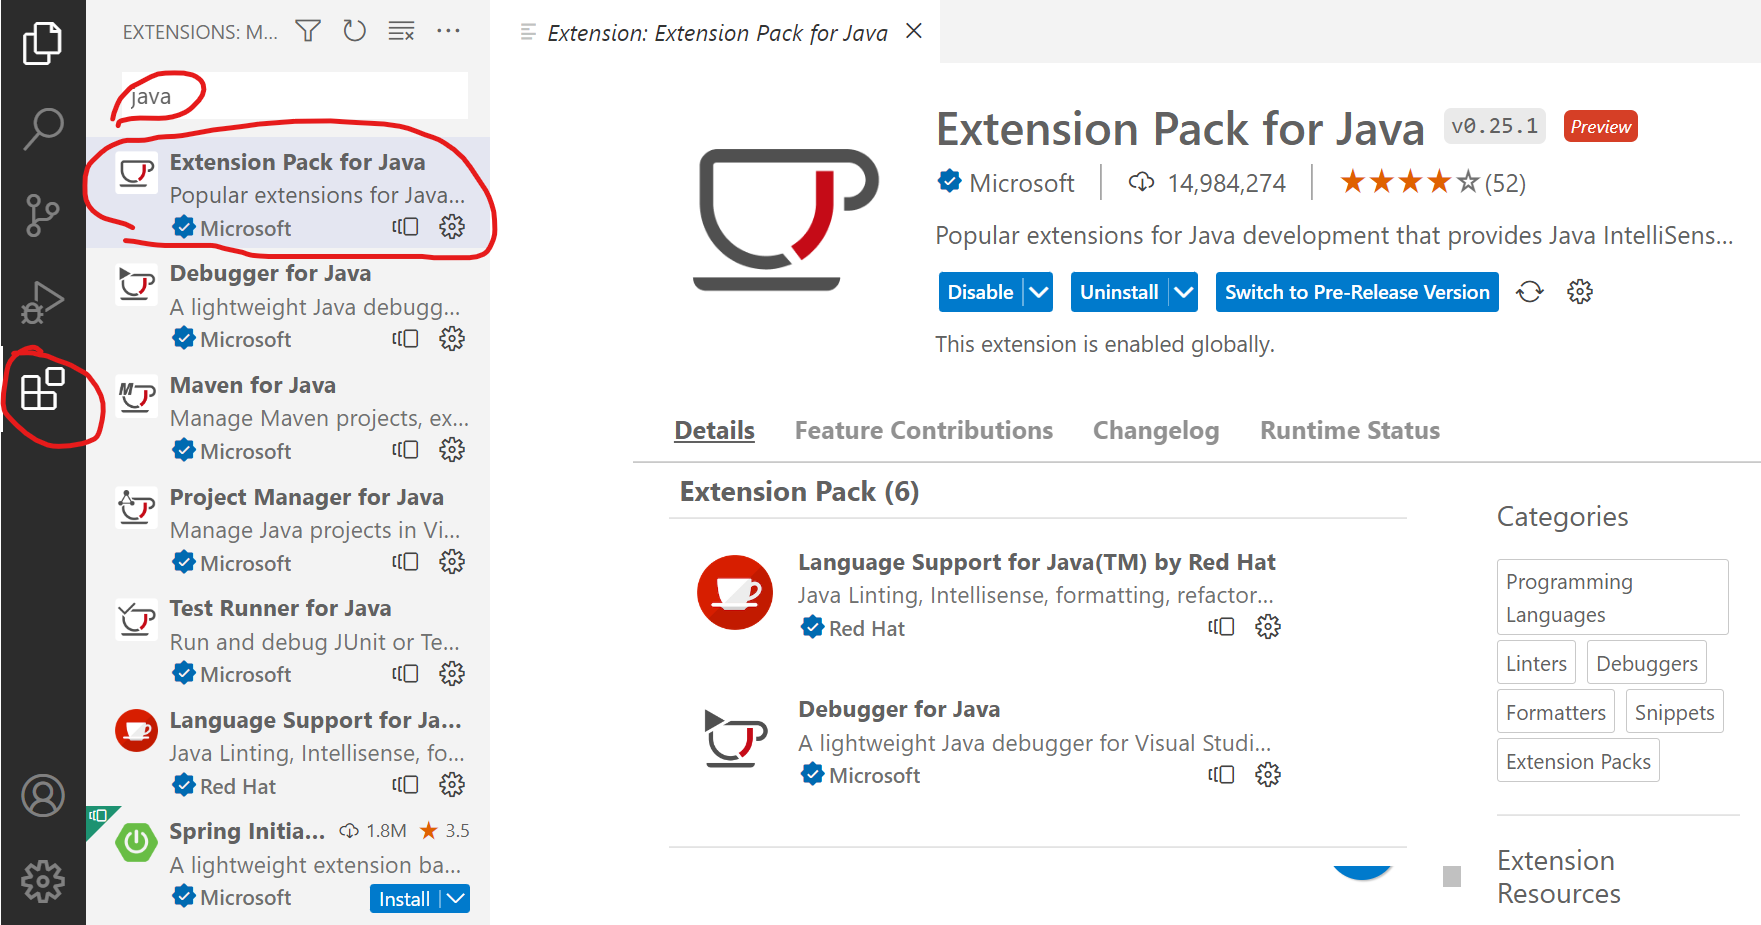
Task: Open manage gear in extension details header
Action: click(1580, 292)
